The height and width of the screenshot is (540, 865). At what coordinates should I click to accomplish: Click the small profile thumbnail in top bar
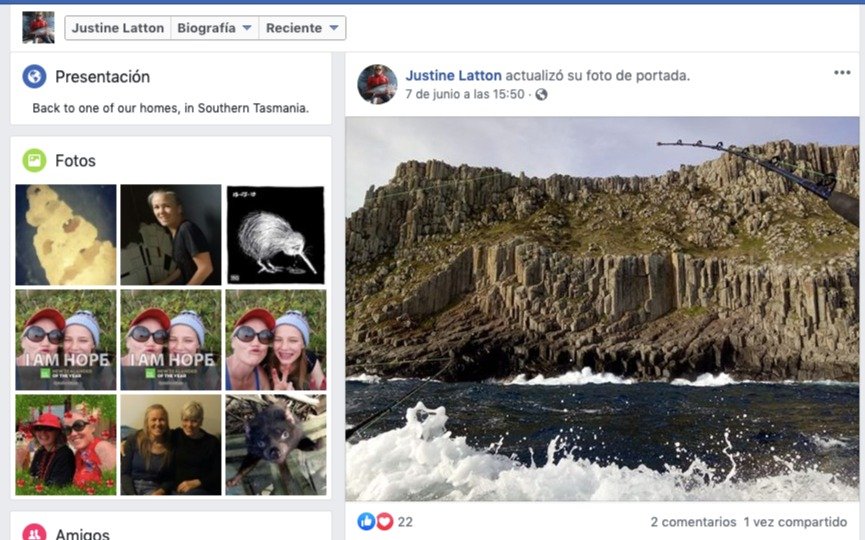pos(39,27)
